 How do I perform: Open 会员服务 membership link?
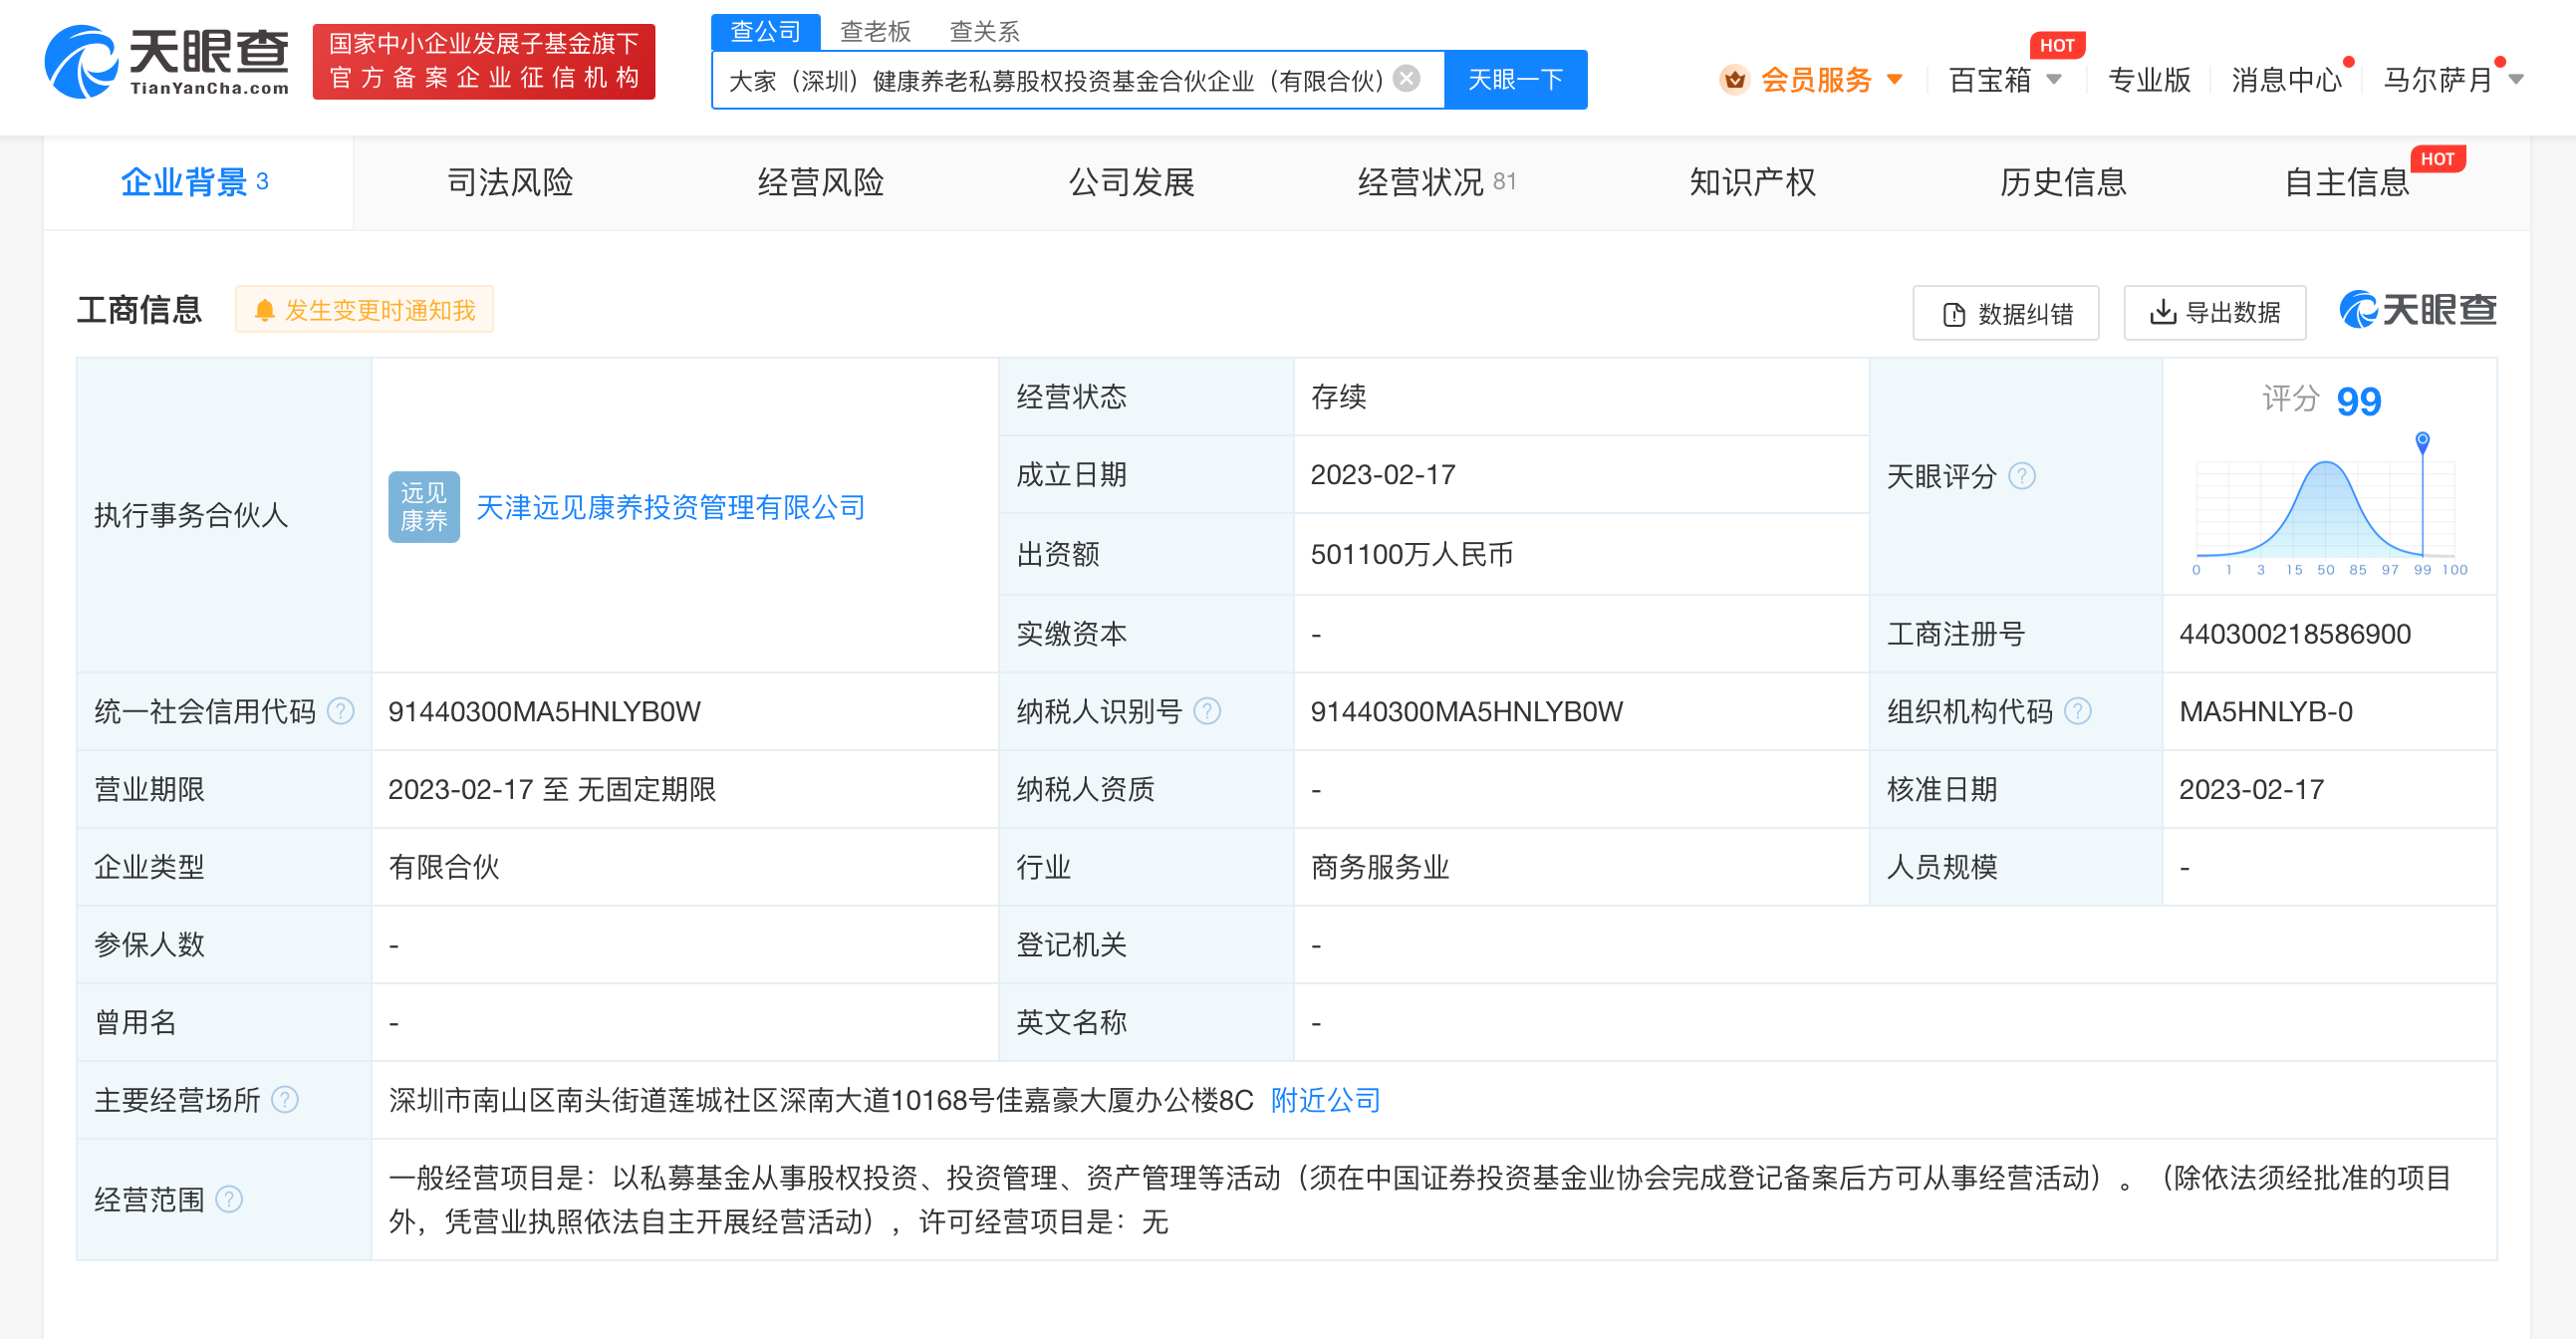[1816, 79]
